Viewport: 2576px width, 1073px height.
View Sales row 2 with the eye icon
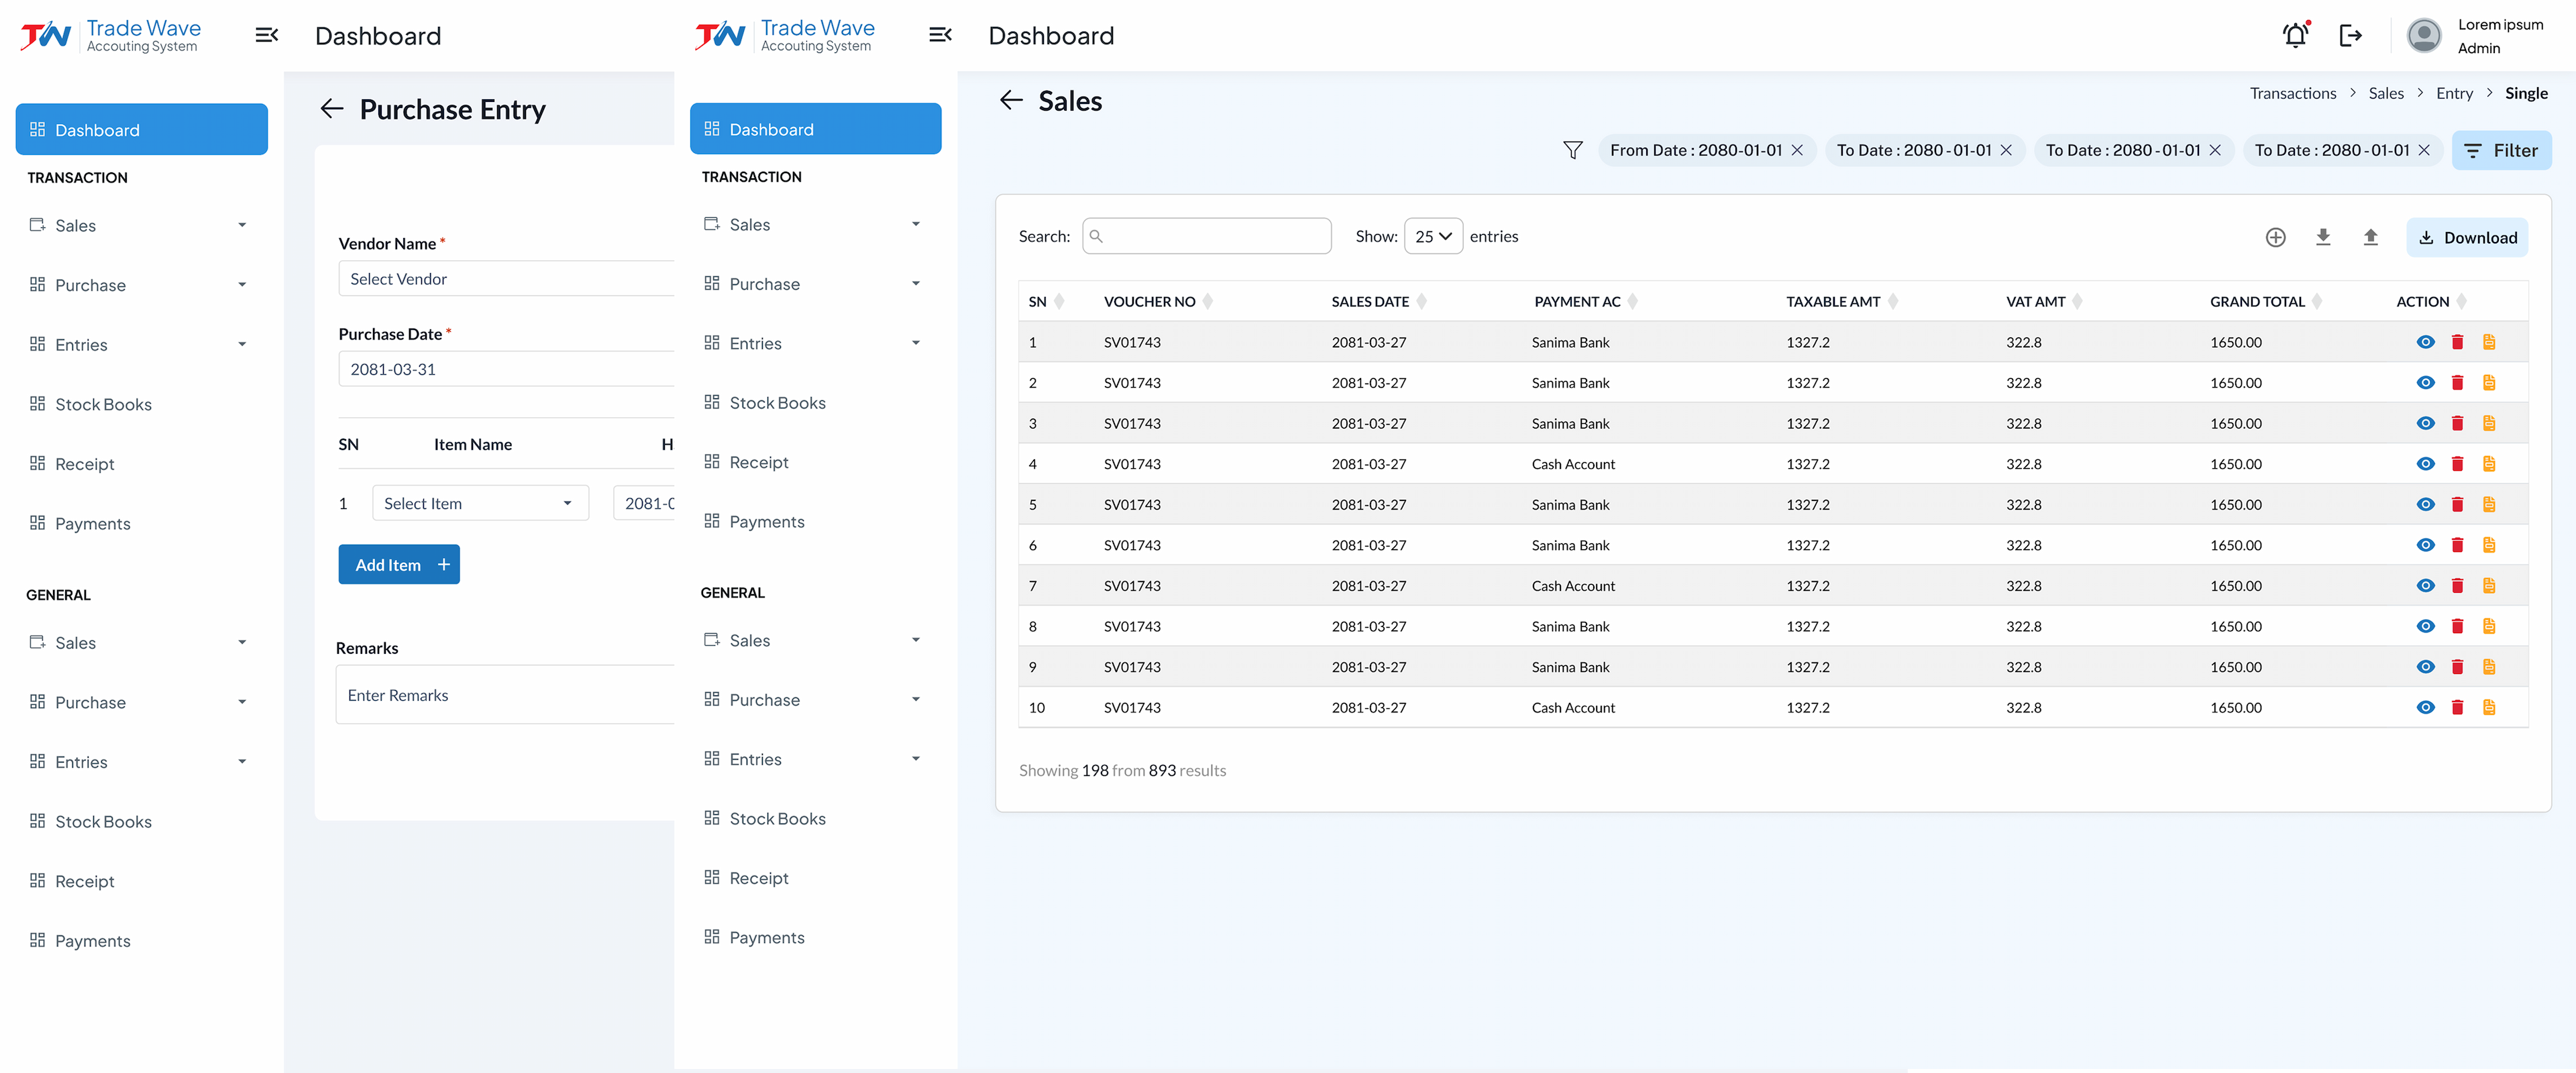2425,383
